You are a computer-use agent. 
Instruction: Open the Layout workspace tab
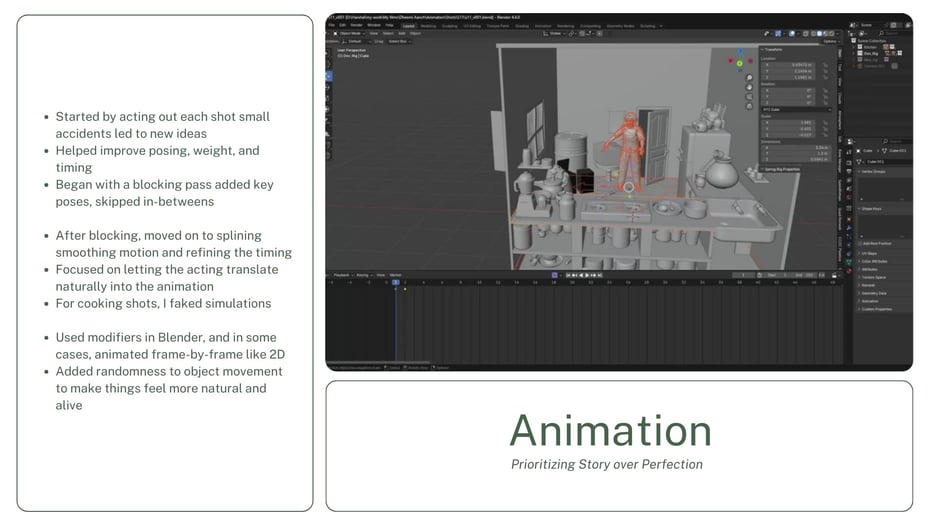click(408, 26)
